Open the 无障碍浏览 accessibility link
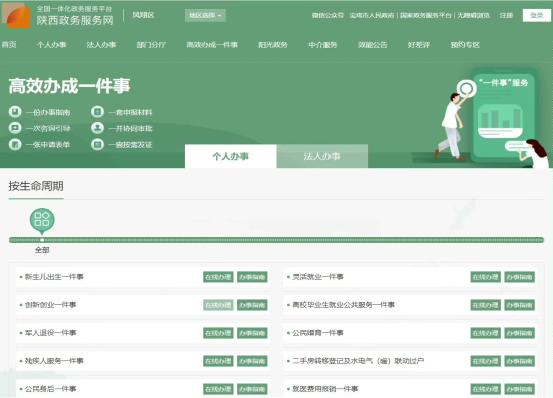The image size is (553, 398). [474, 16]
